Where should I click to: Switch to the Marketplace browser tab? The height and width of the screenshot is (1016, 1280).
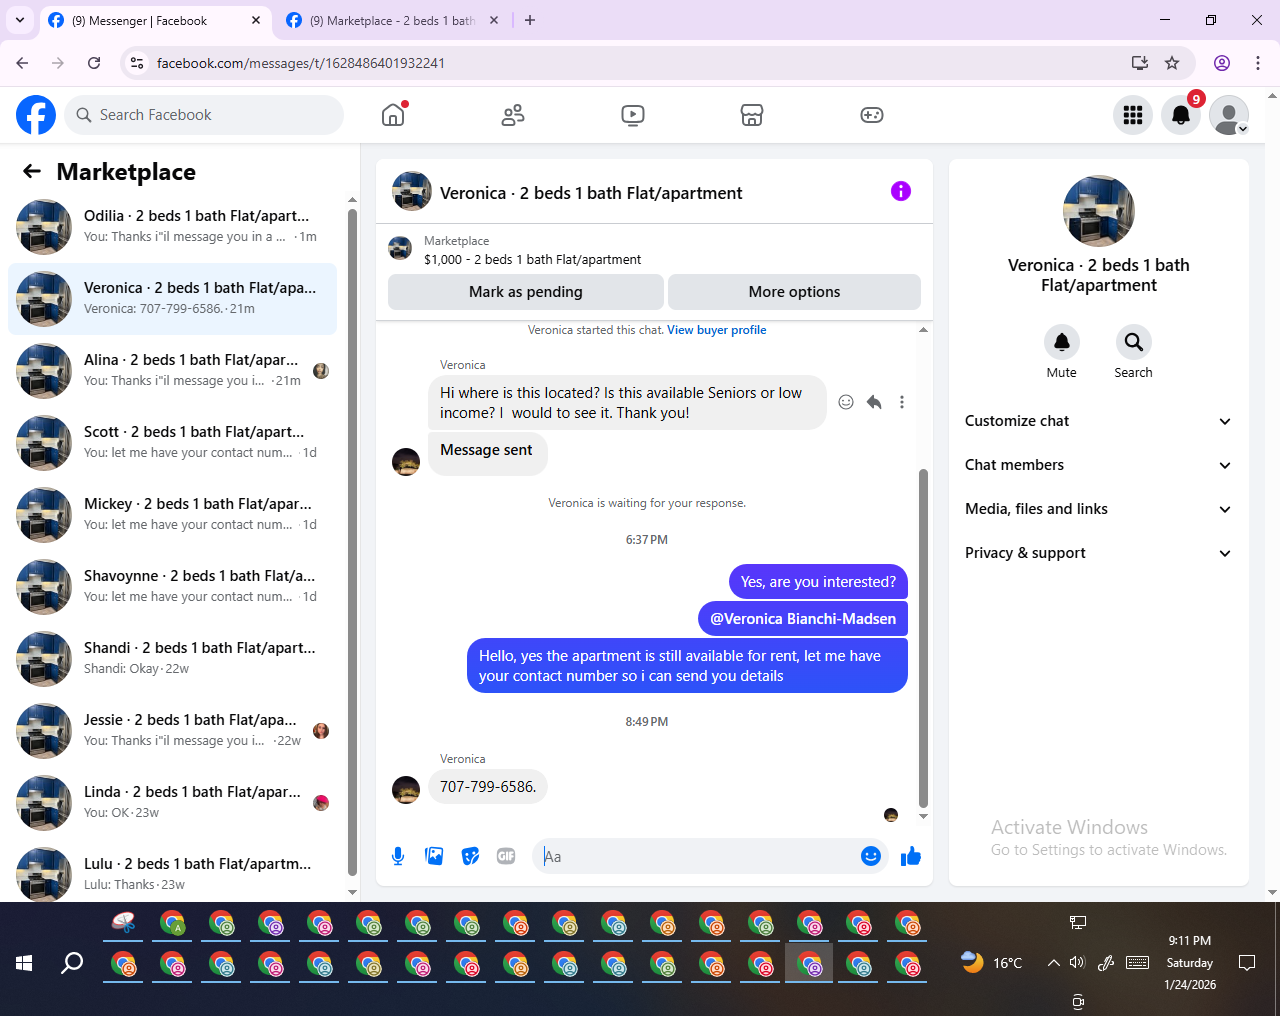(392, 20)
